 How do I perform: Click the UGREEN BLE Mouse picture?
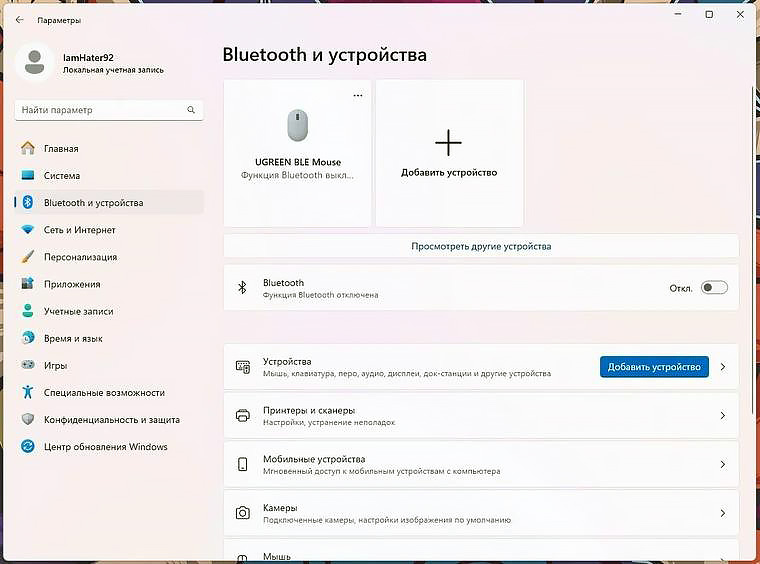coord(298,125)
